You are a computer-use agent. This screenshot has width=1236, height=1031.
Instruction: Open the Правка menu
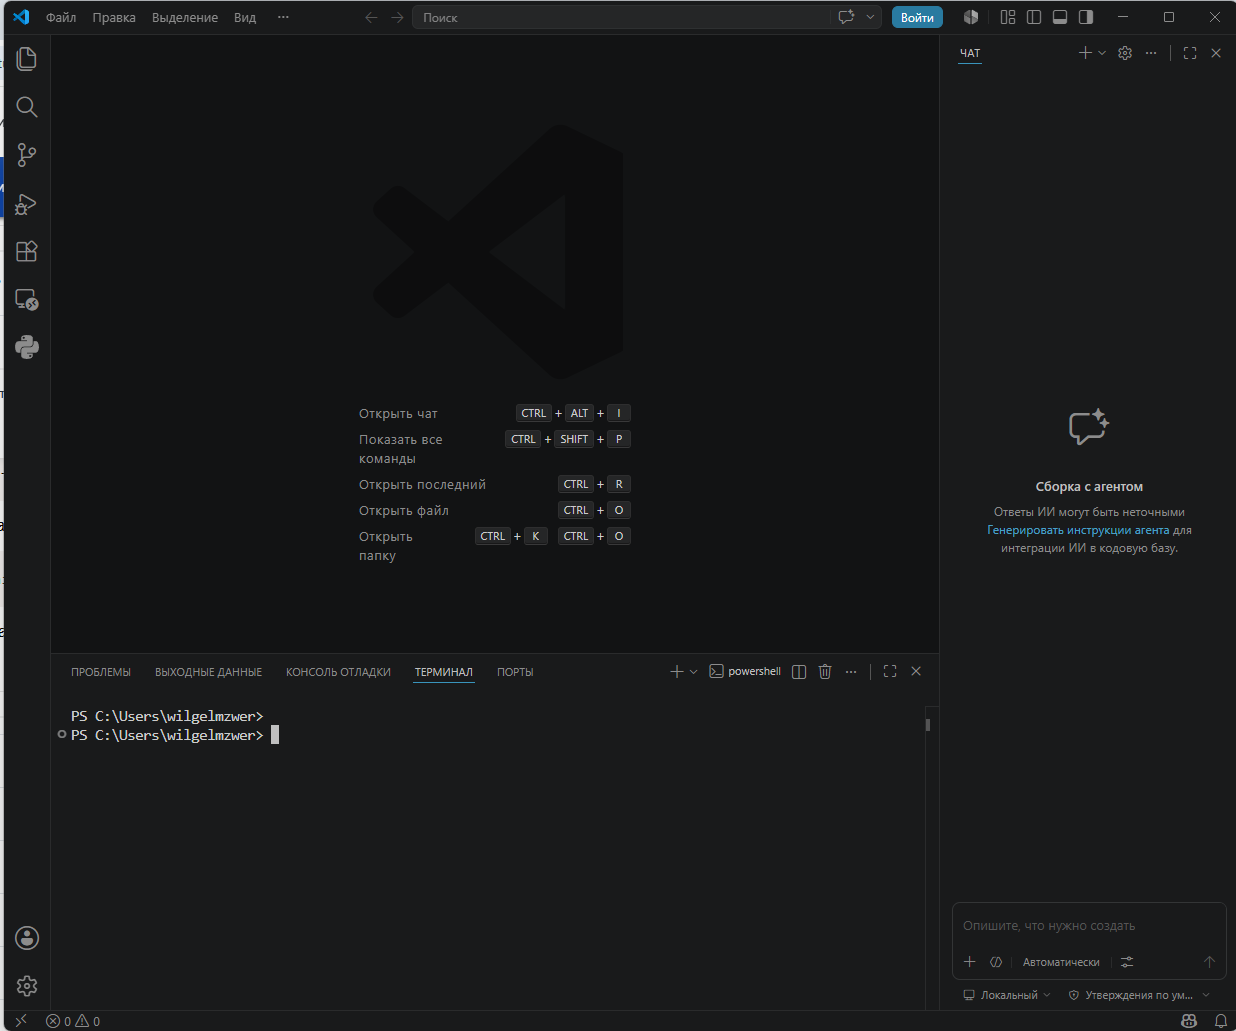[114, 17]
